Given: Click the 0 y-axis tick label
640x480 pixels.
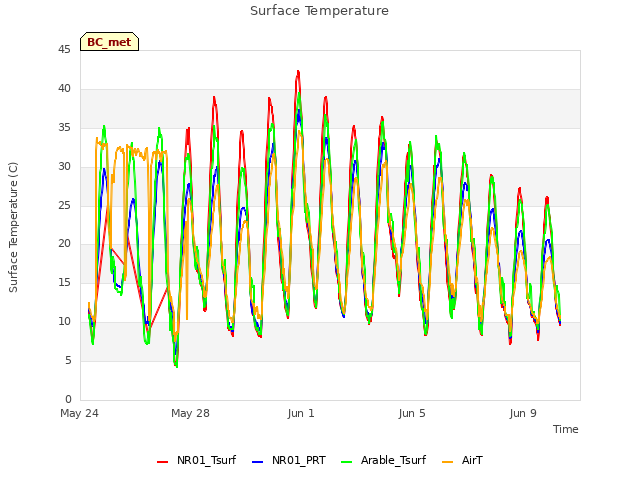Looking at the screenshot, I should [x=68, y=399].
